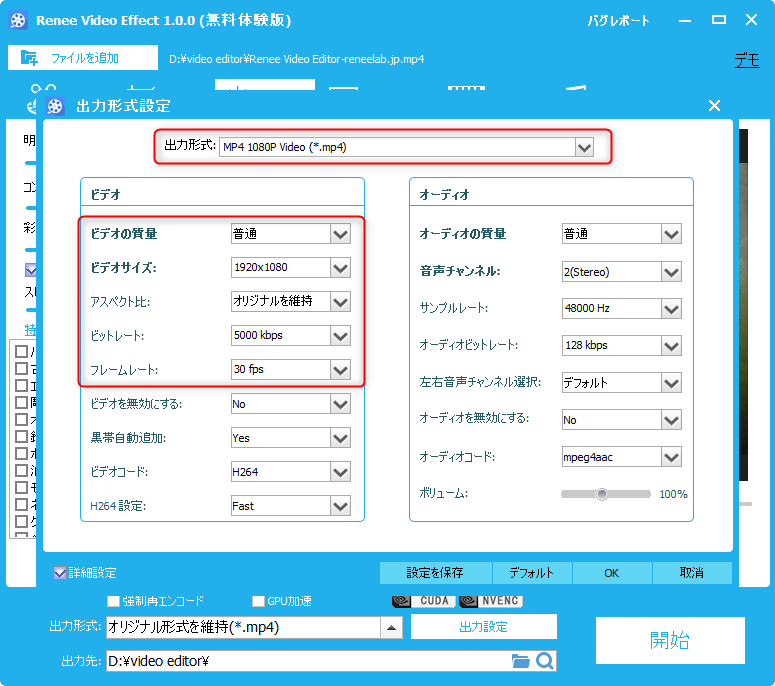This screenshot has width=775, height=686.
Task: Close the 出力形式設定 dialog
Action: click(714, 105)
